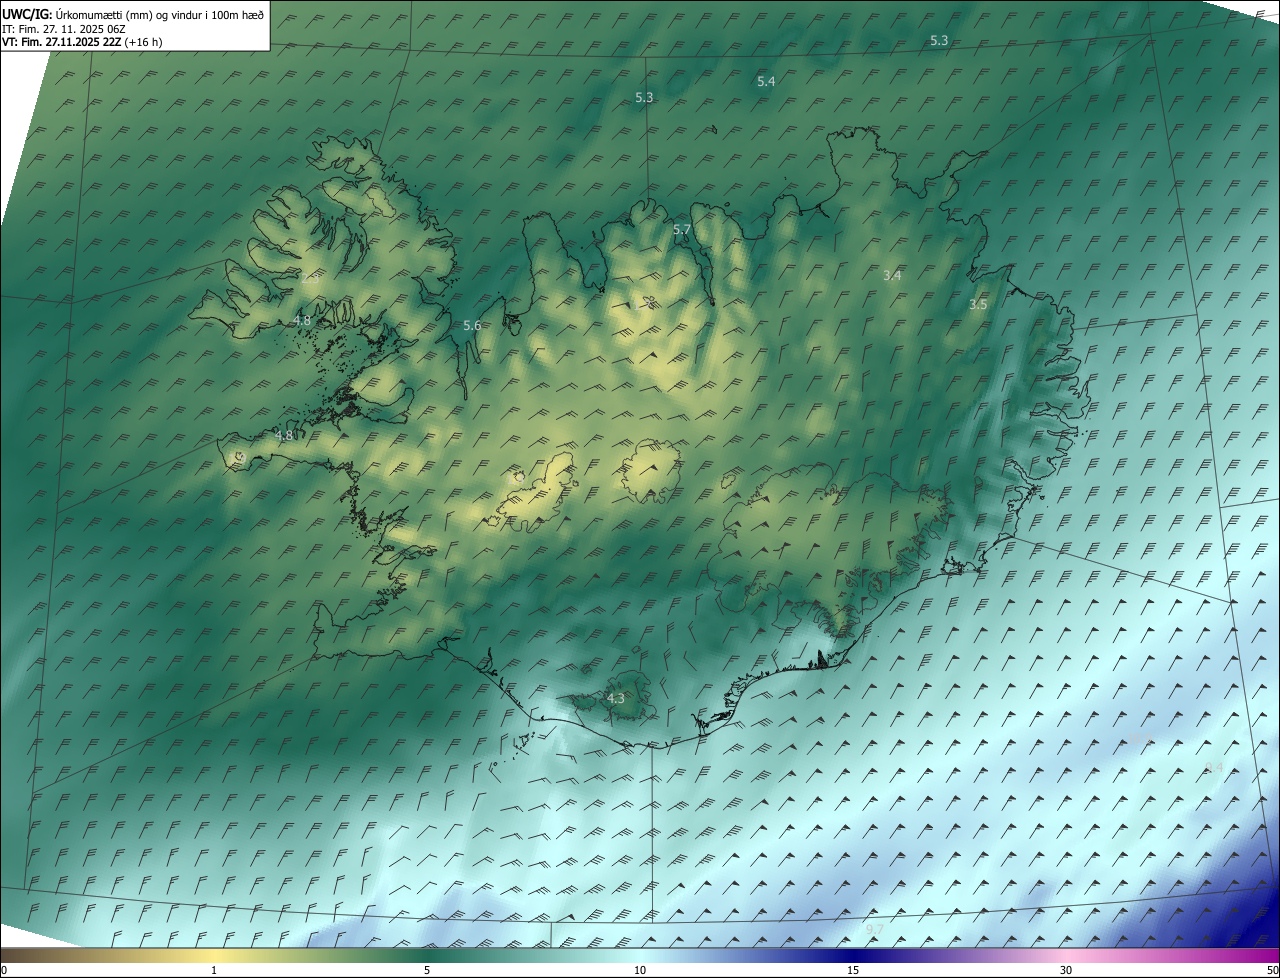Click the 4.3 value label near the south coast
Image resolution: width=1280 pixels, height=978 pixels.
(615, 698)
